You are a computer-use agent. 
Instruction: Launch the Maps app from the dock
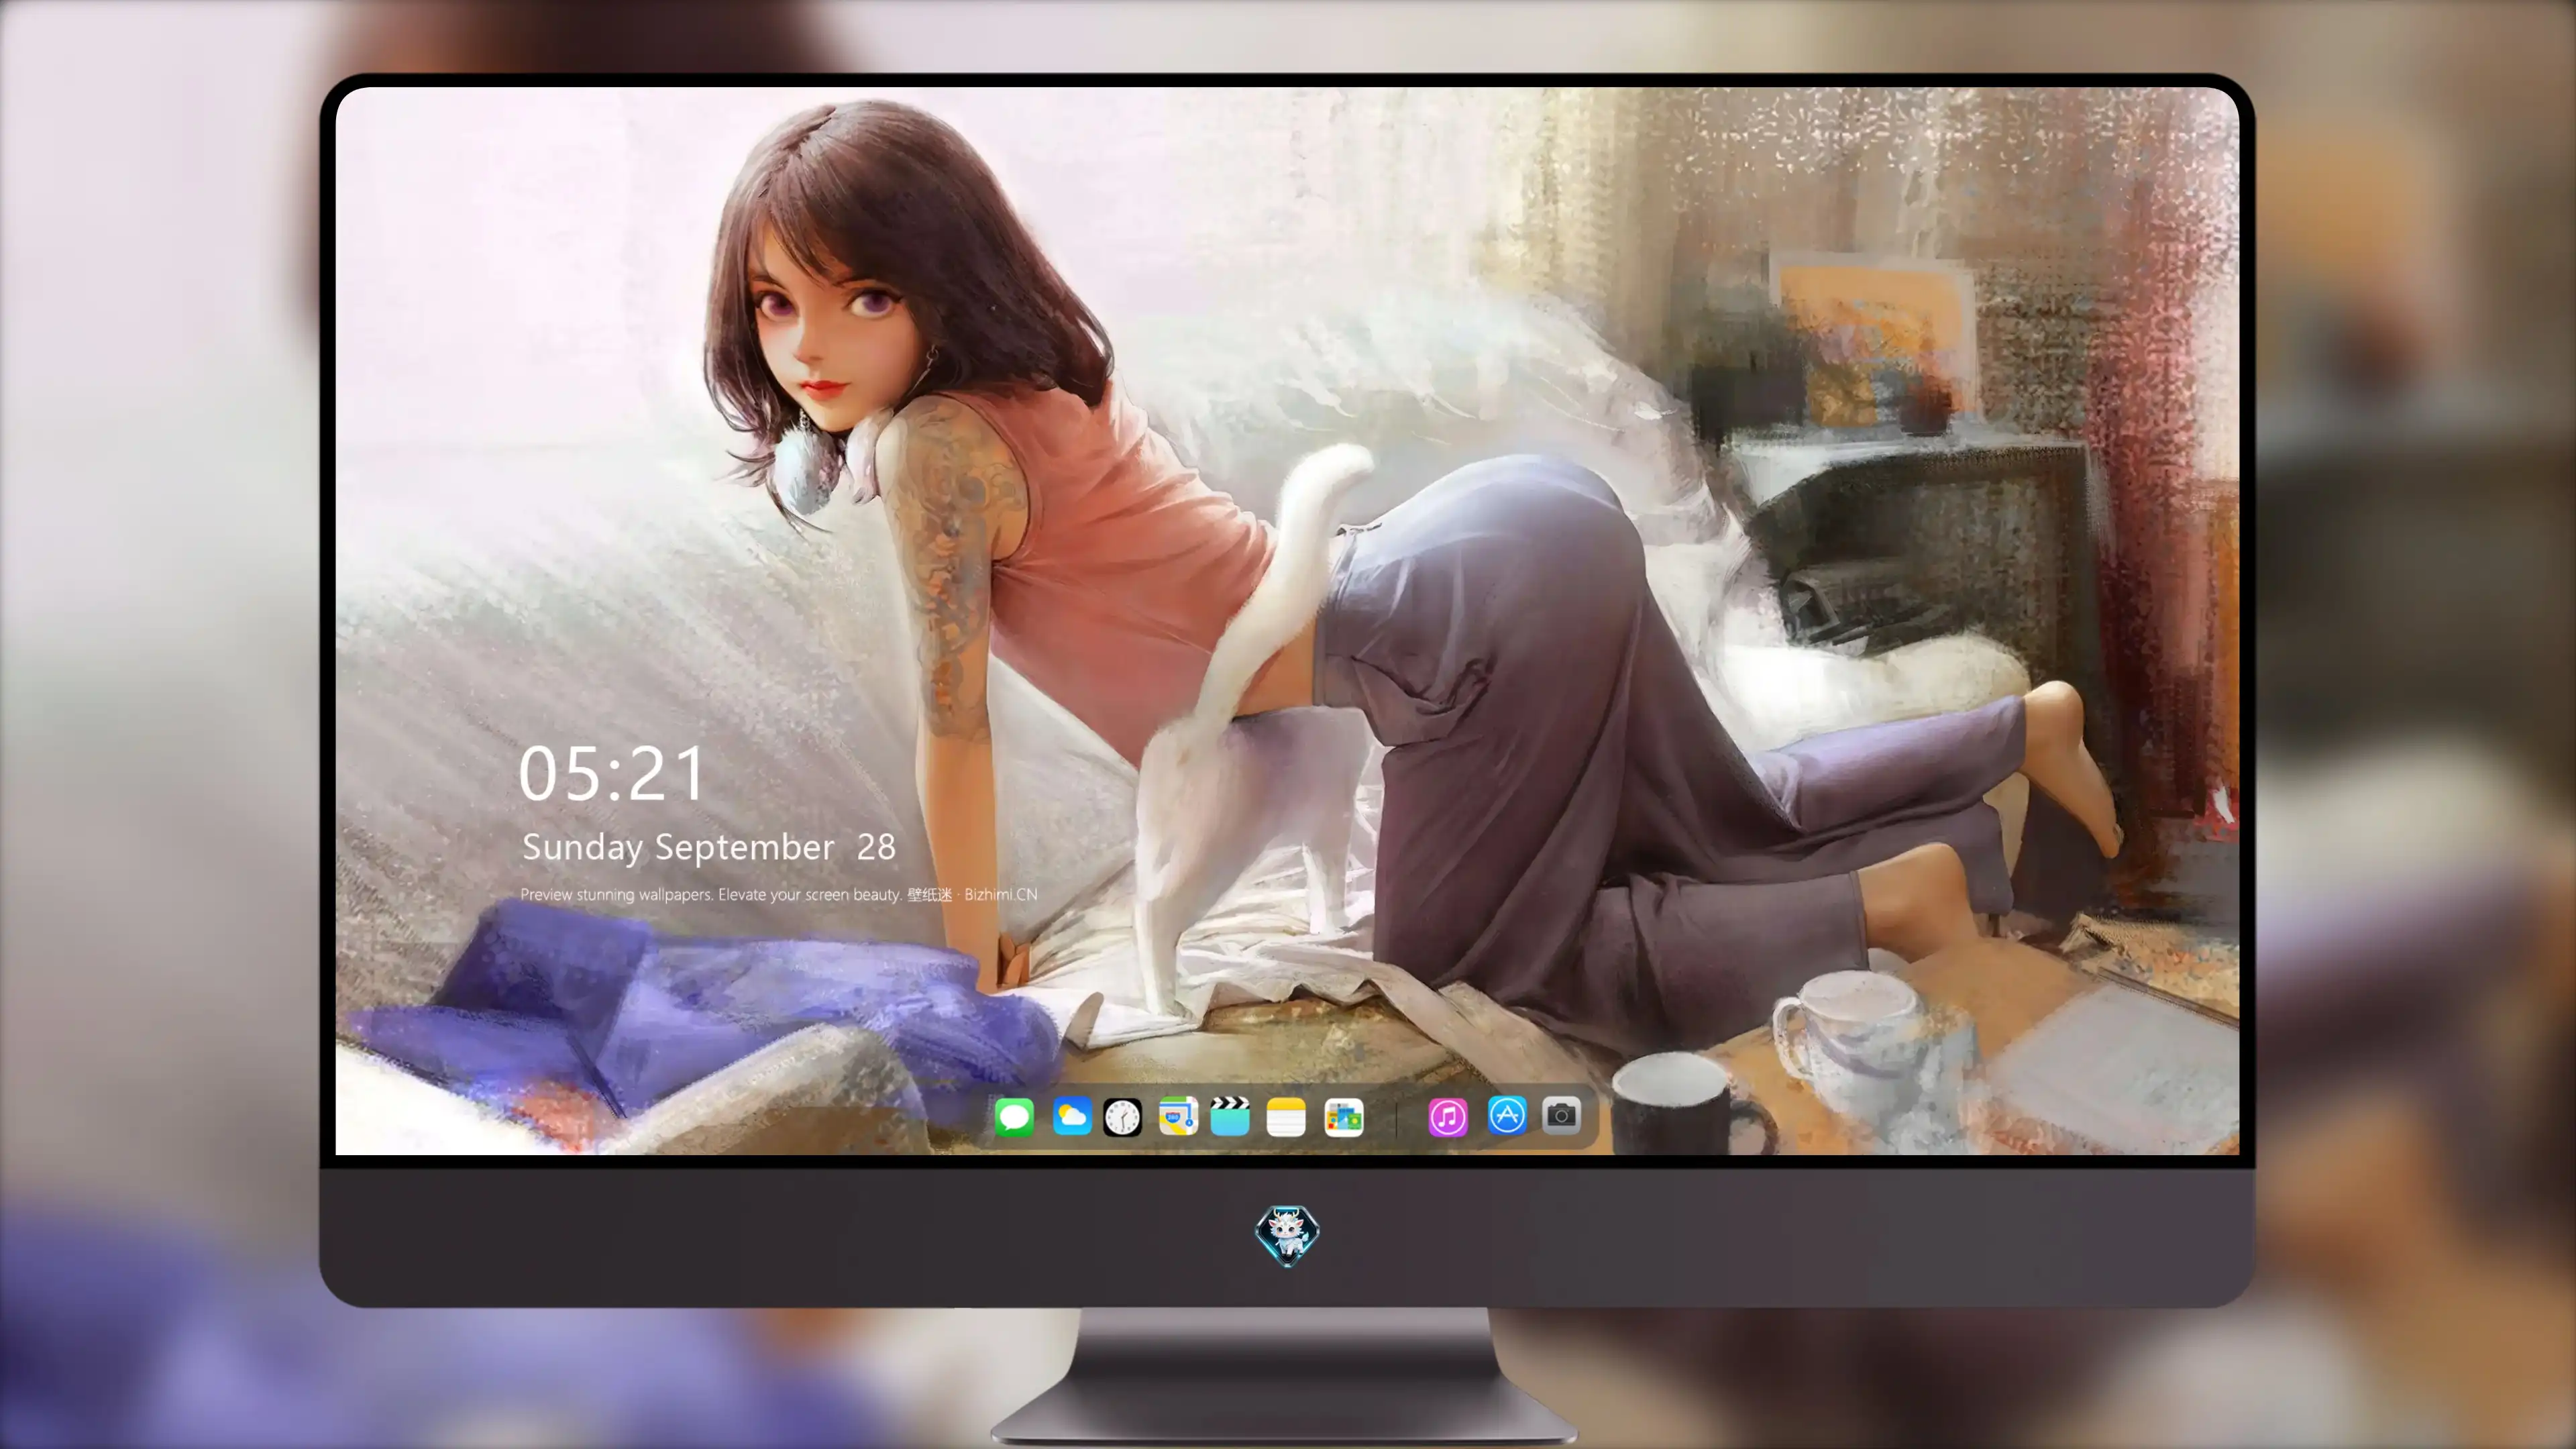pos(1178,1116)
